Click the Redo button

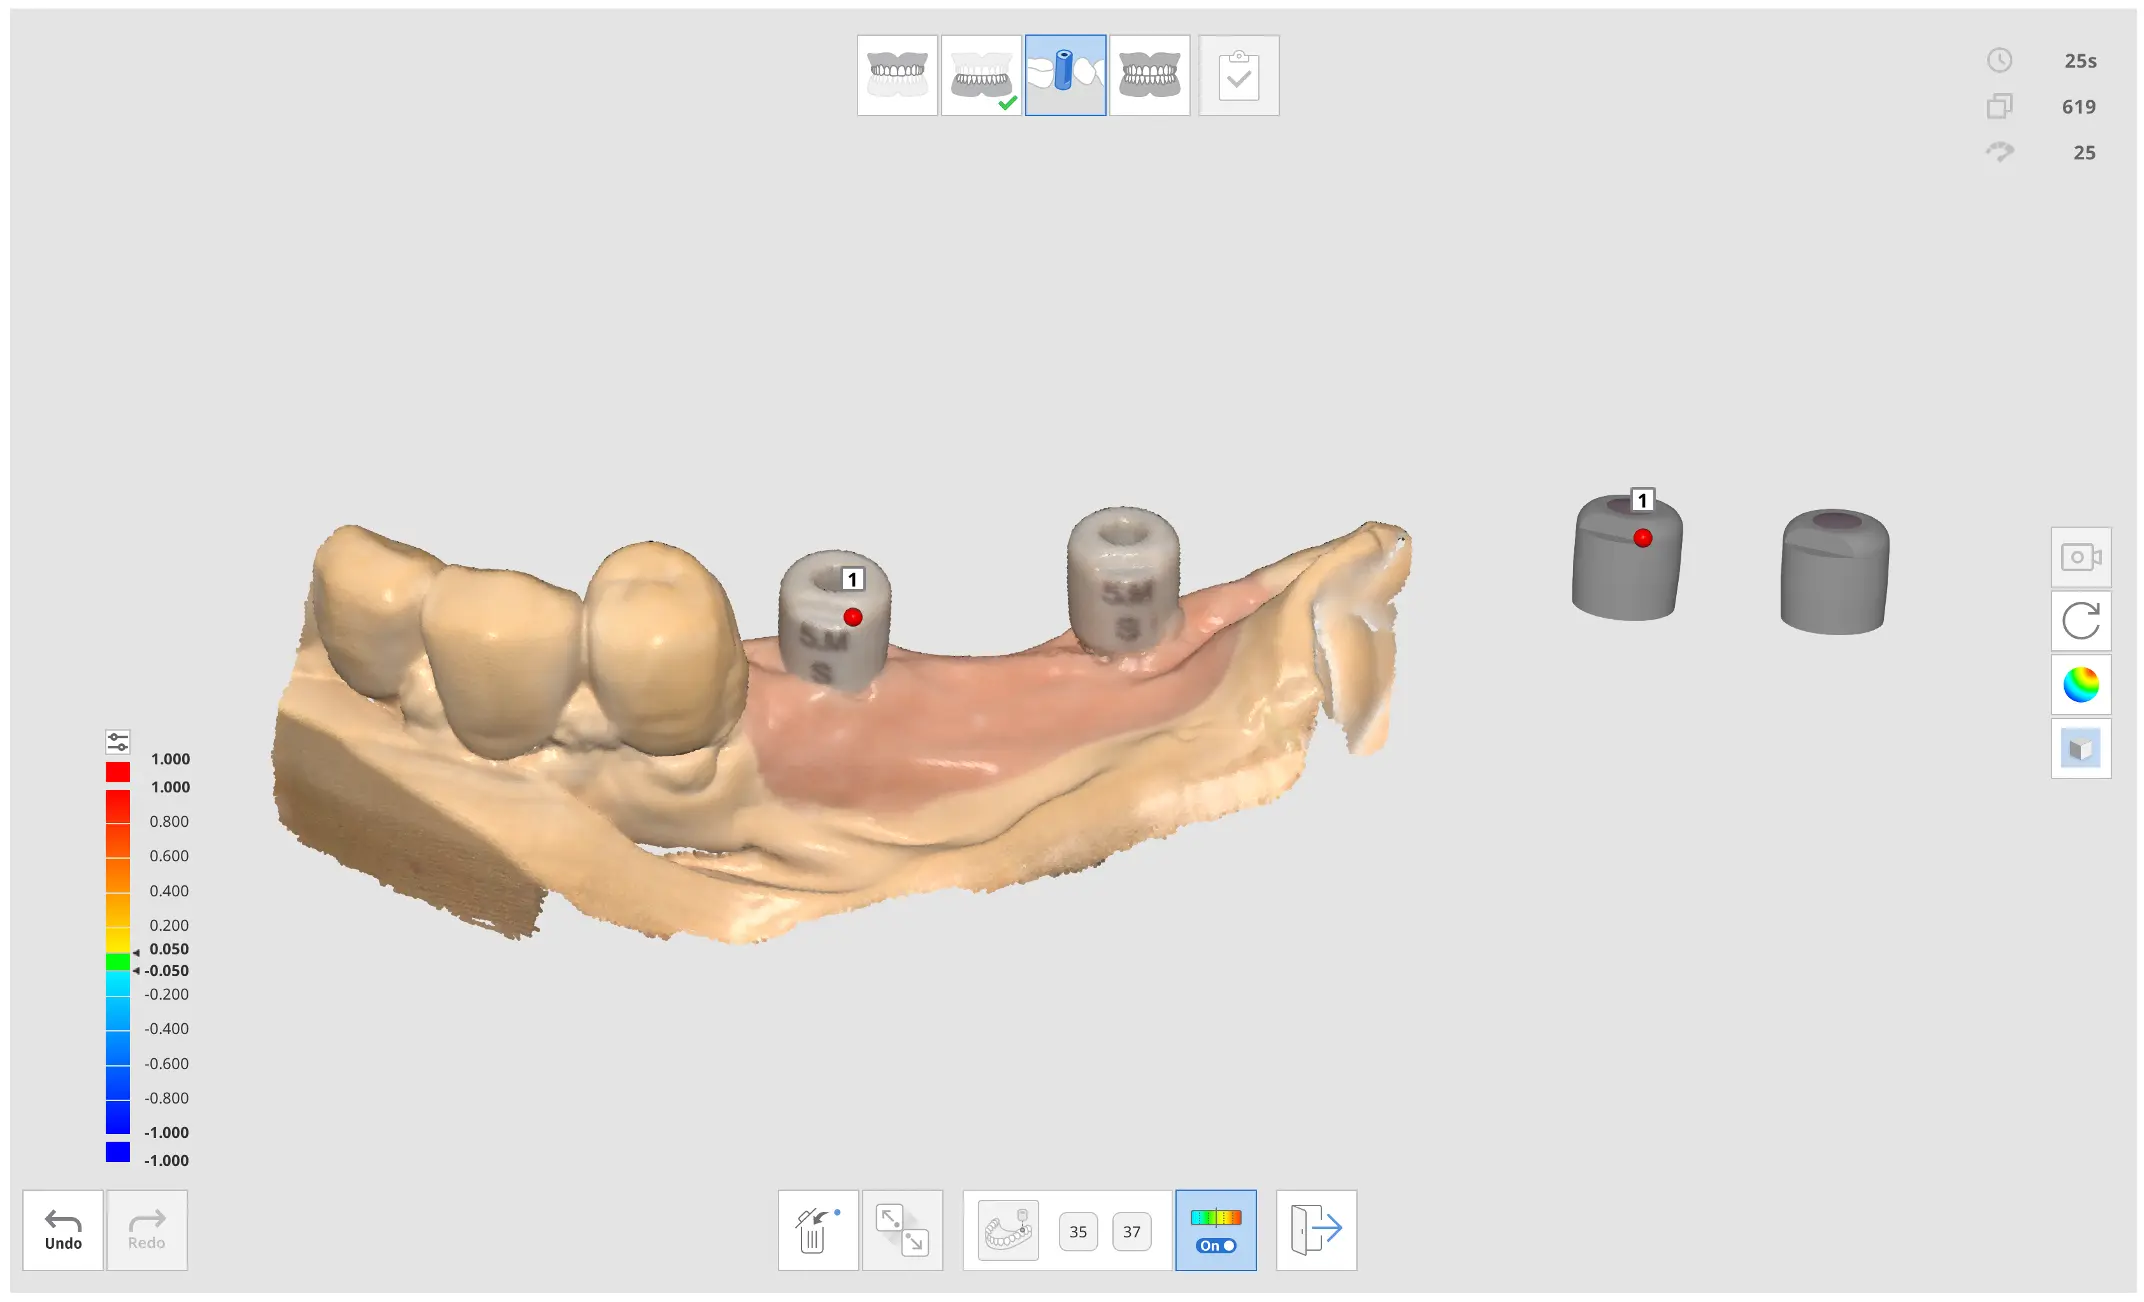pyautogui.click(x=147, y=1230)
